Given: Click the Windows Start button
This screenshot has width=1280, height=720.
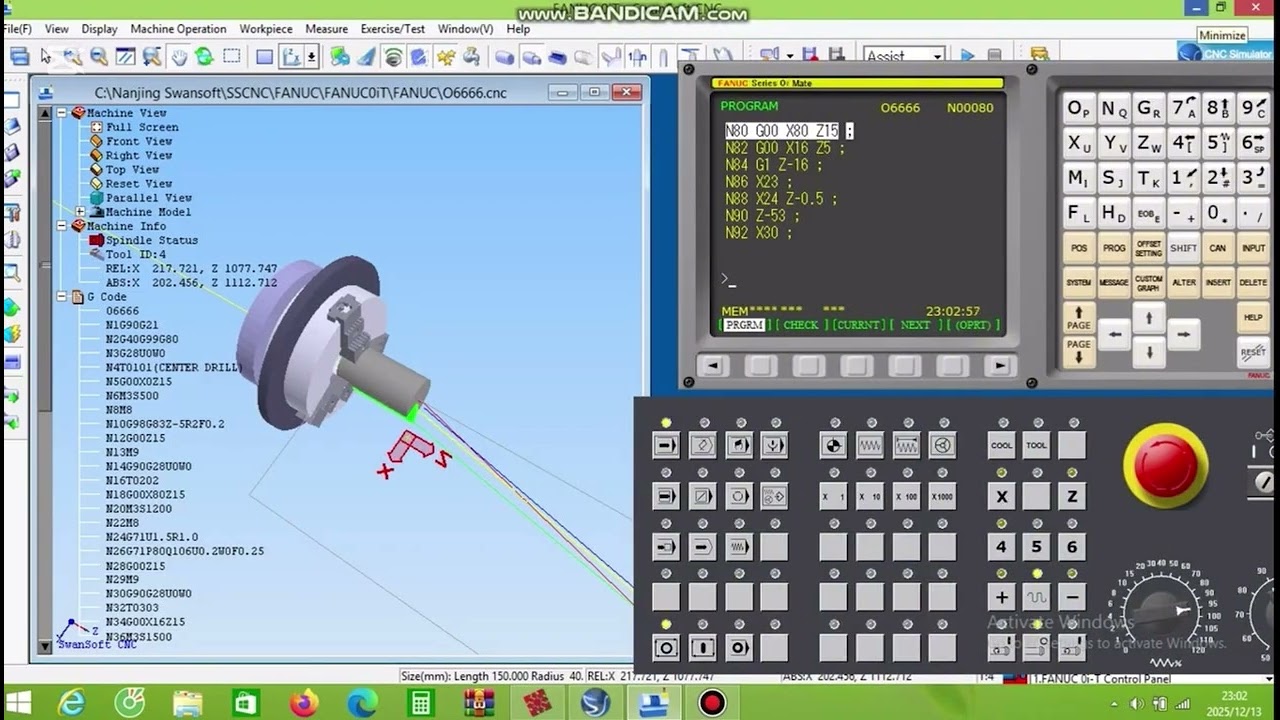Looking at the screenshot, I should coord(18,703).
